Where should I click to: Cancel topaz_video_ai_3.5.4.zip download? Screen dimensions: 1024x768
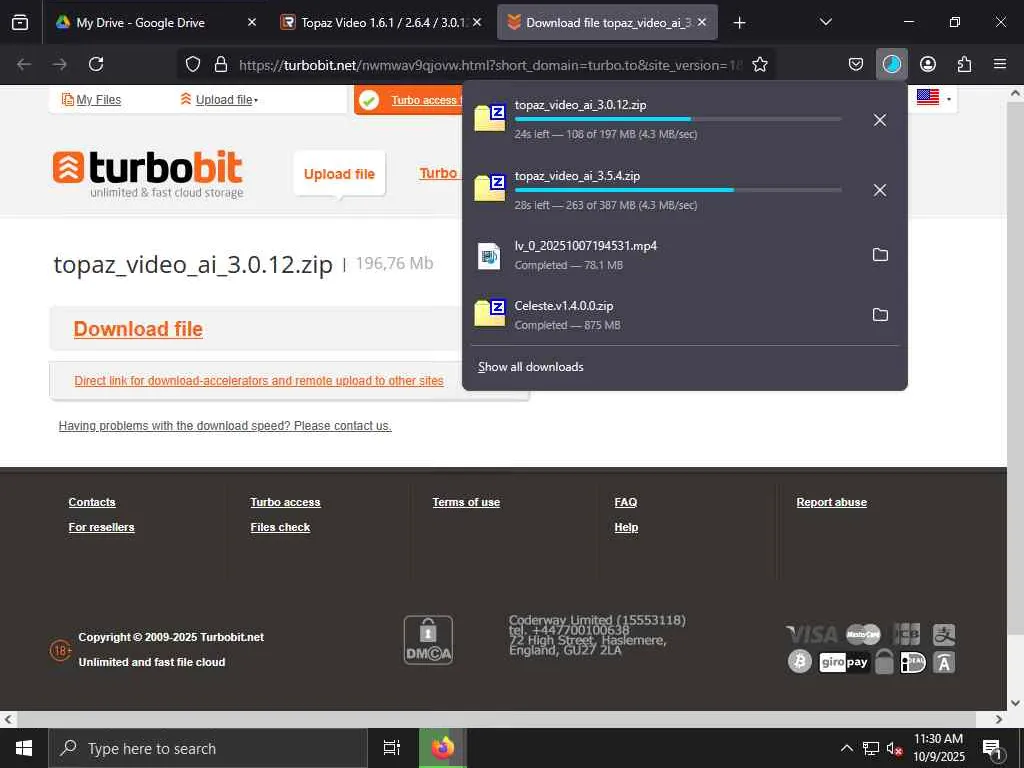point(880,190)
